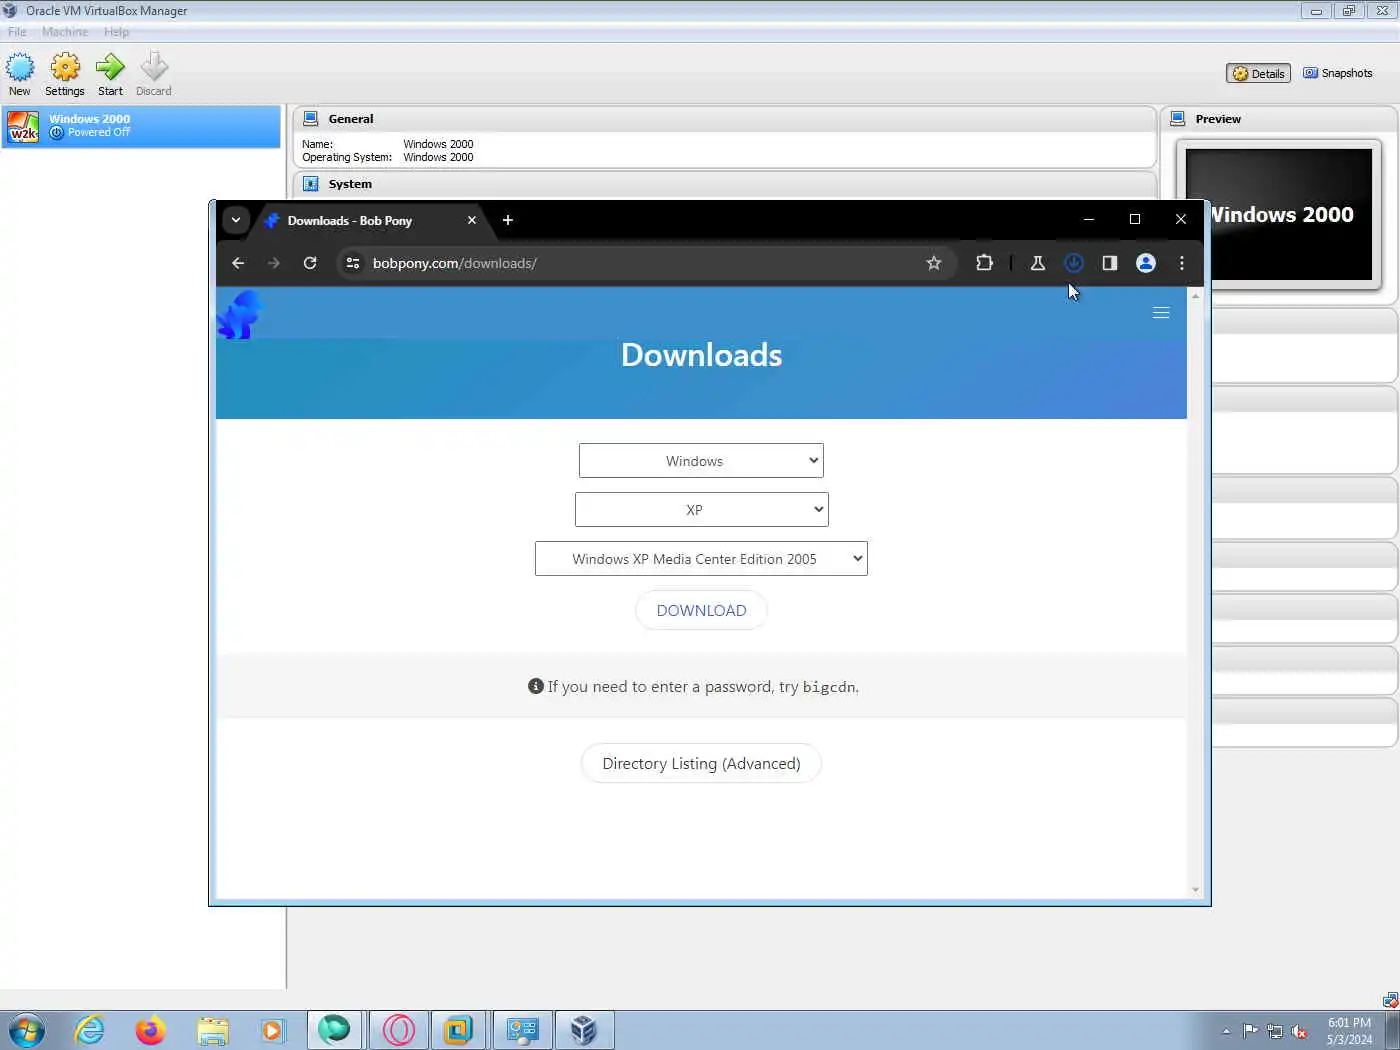This screenshot has width=1400, height=1050.
Task: Close the Downloads - Bob Pony tab
Action: pos(472,220)
